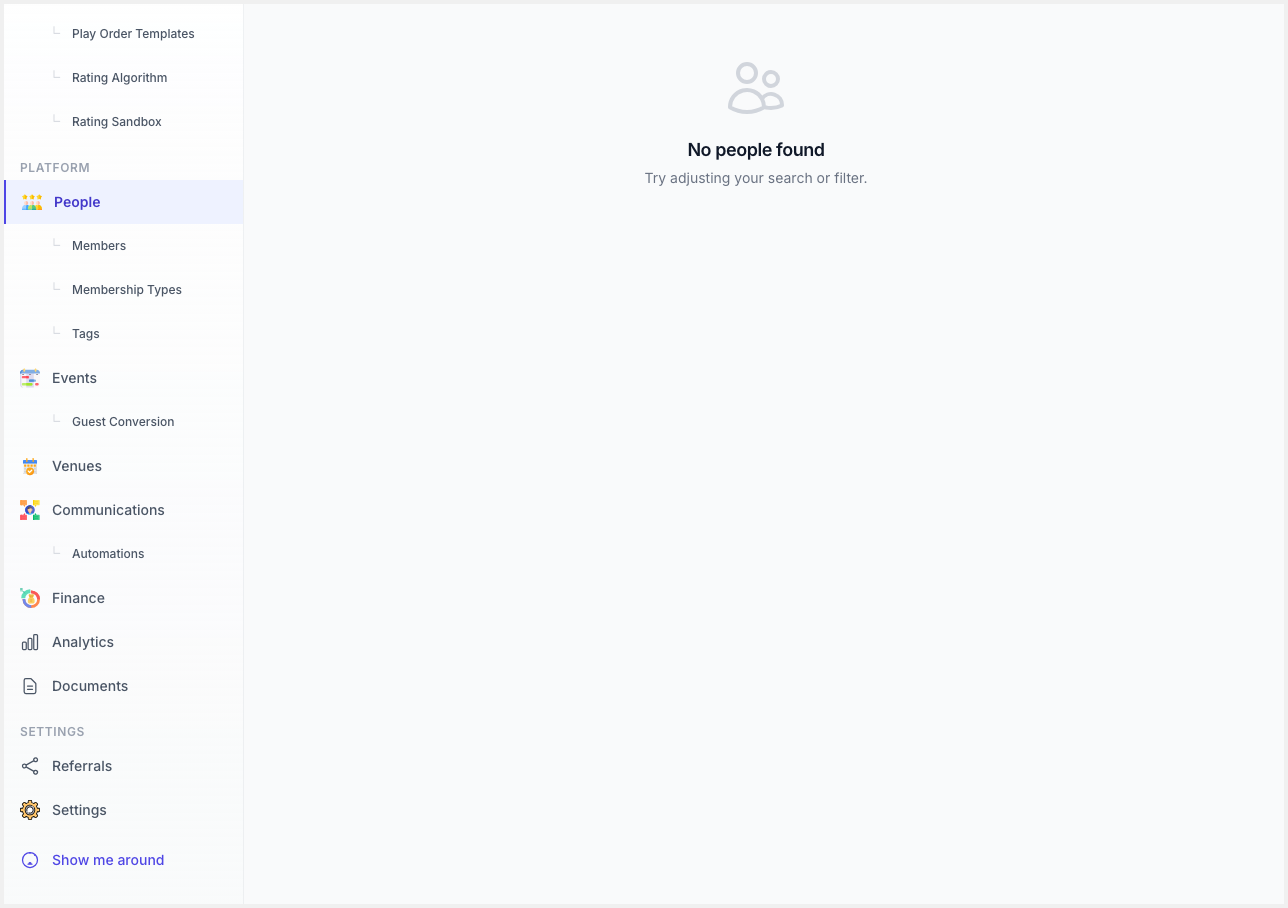This screenshot has height=908, width=1288.
Task: Click the Documents file icon
Action: click(x=30, y=686)
